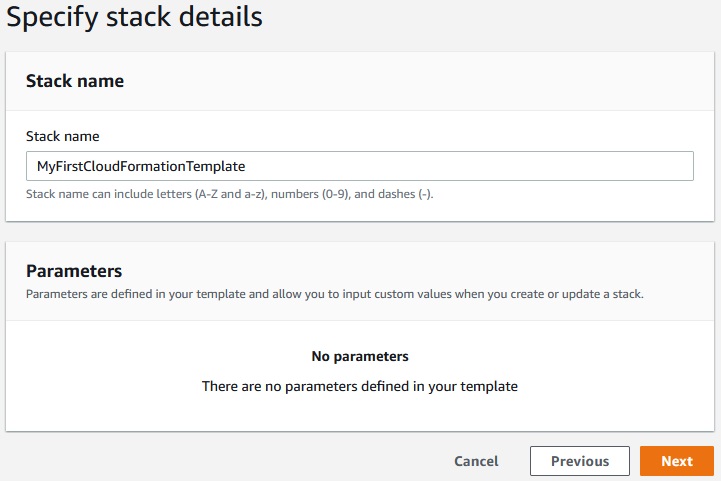This screenshot has height=481, width=721.
Task: Click 'numbers (0-9)' in the stack name hint
Action: tap(311, 194)
